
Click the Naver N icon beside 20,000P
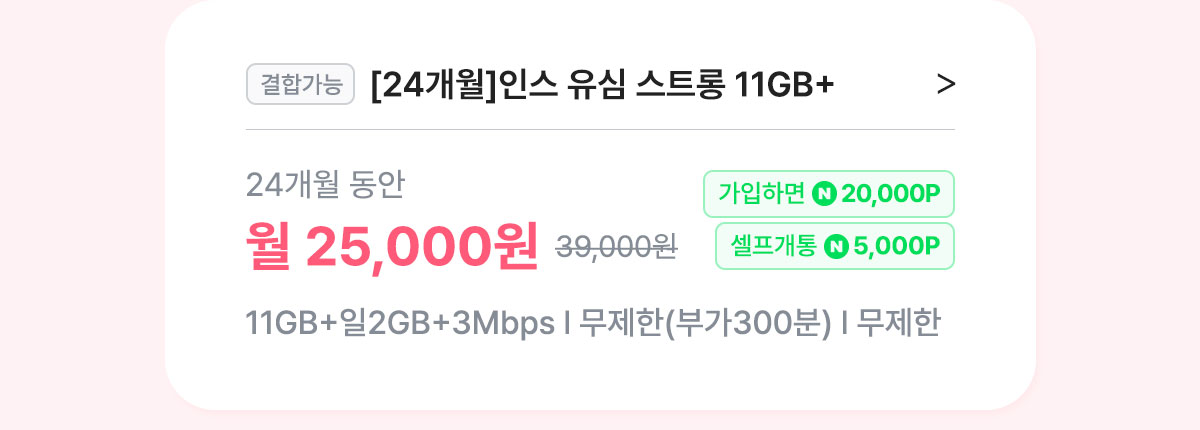coord(824,194)
